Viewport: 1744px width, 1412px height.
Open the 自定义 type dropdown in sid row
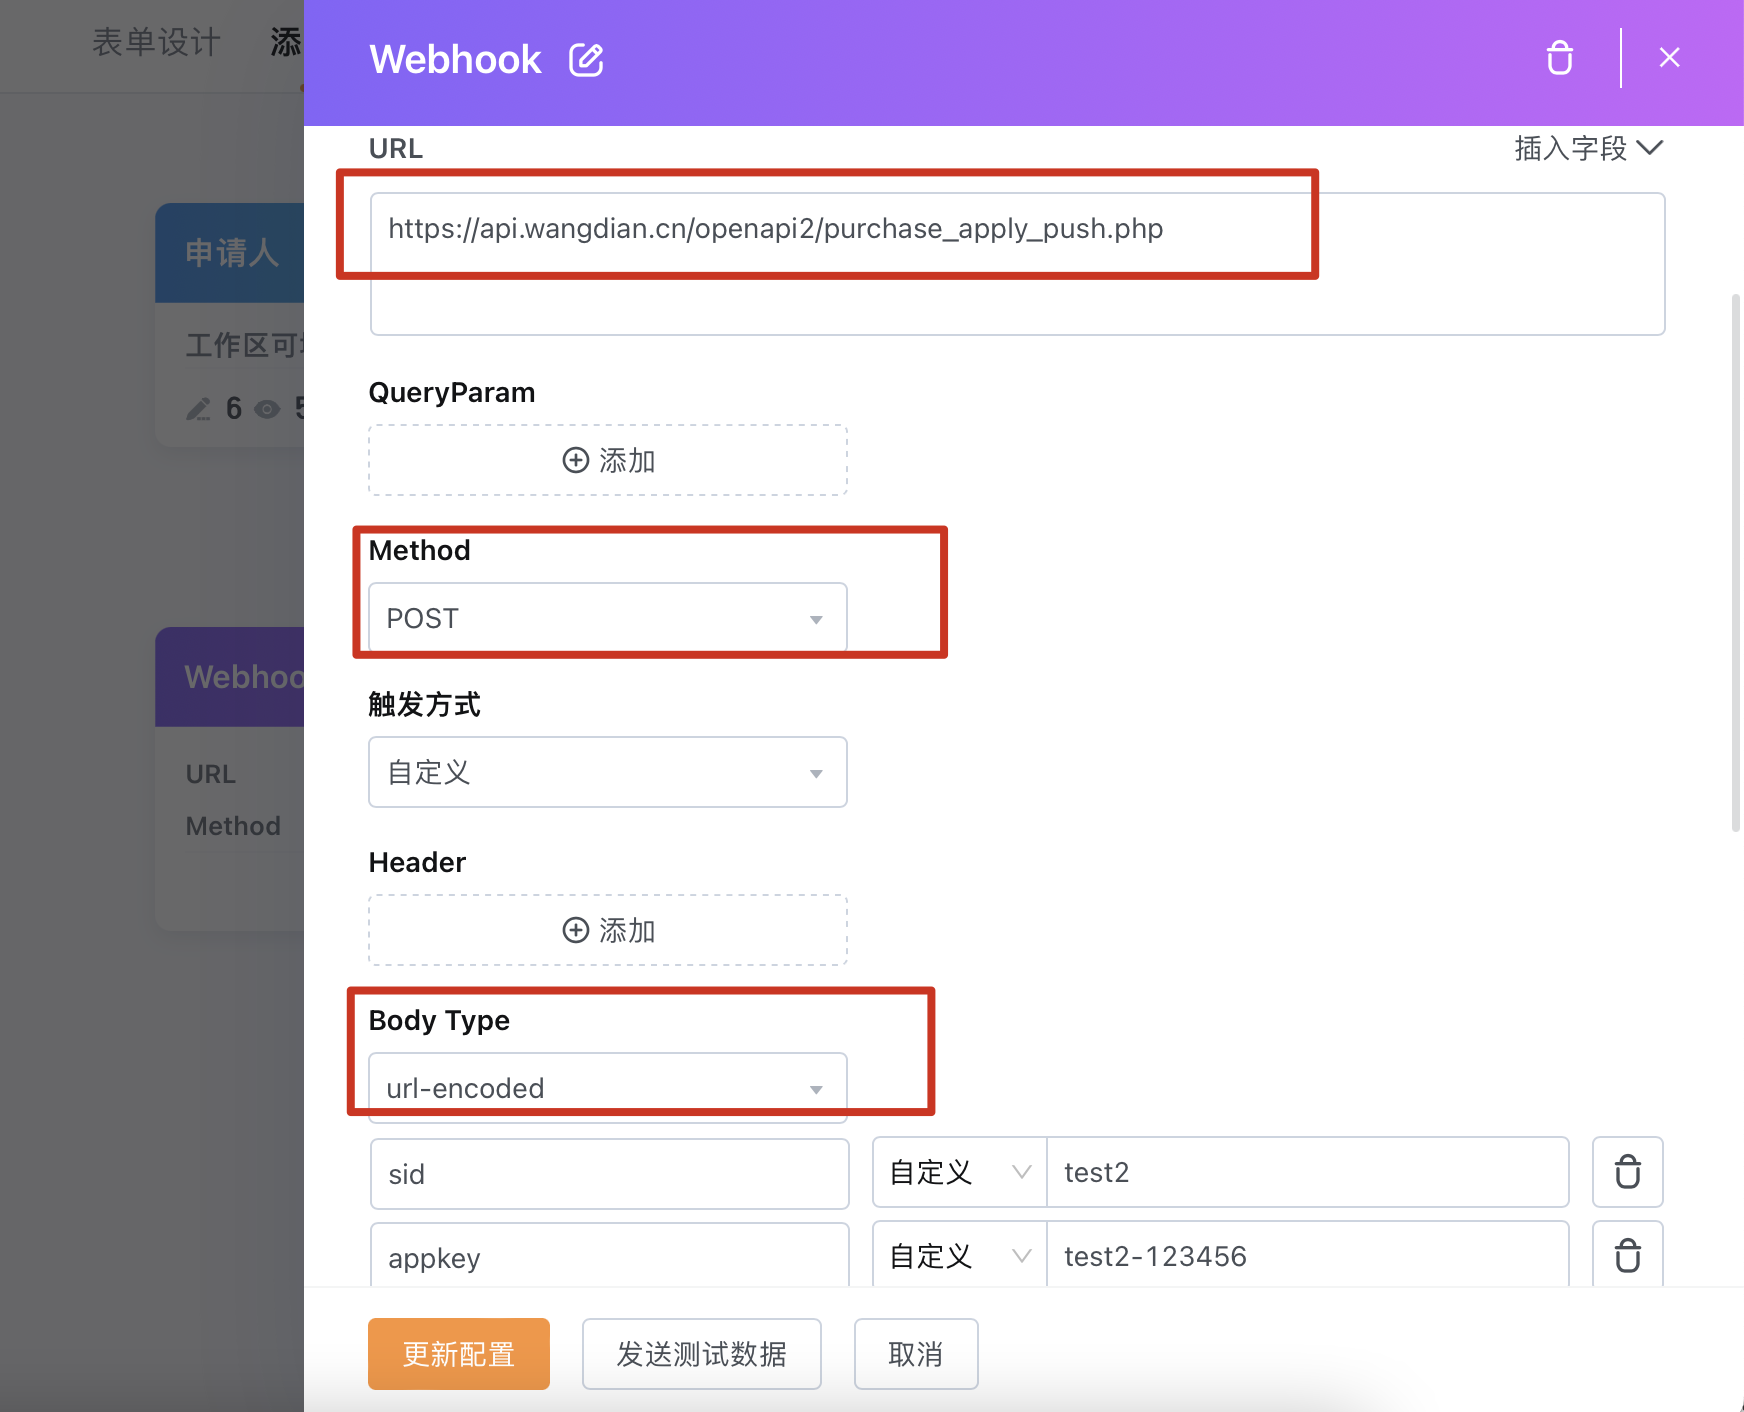click(959, 1172)
